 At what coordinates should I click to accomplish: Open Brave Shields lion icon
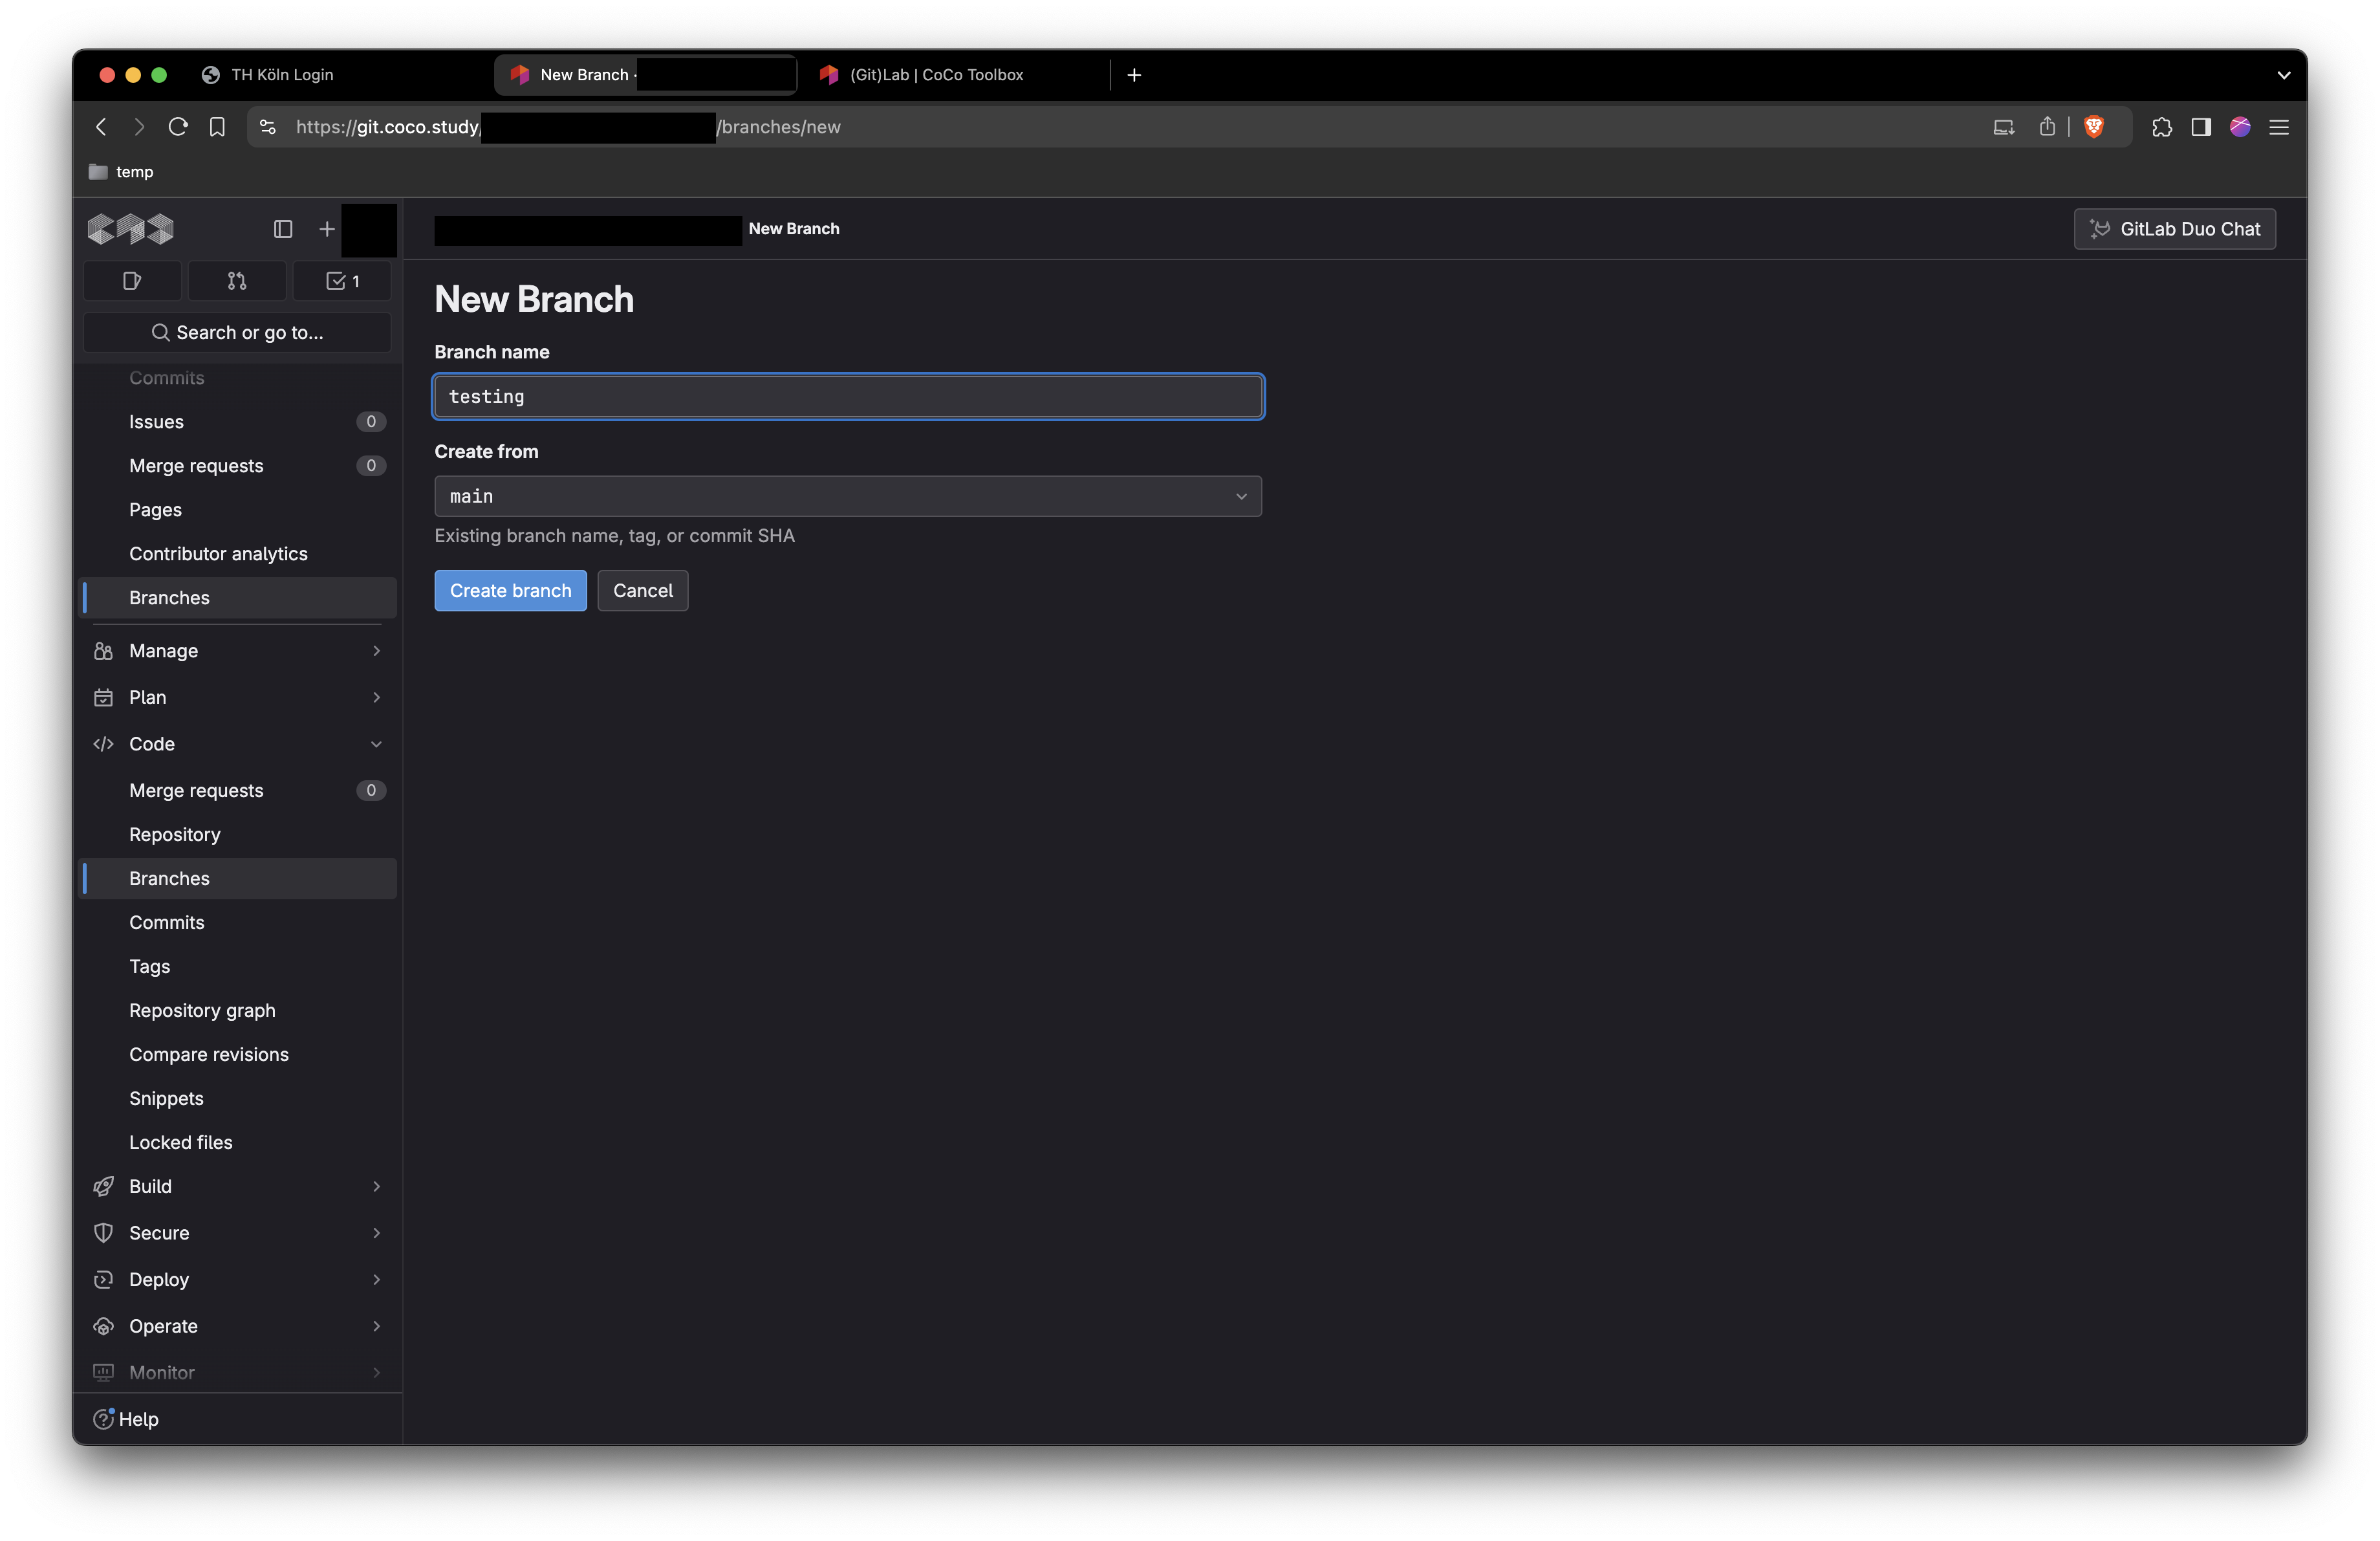[x=2093, y=127]
